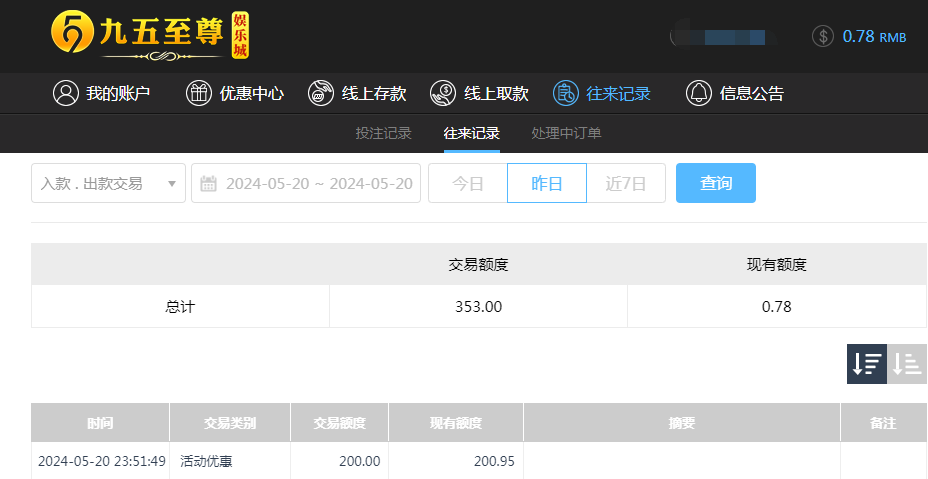The image size is (928, 479).
Task: Click the 交易类别 column header
Action: point(230,423)
